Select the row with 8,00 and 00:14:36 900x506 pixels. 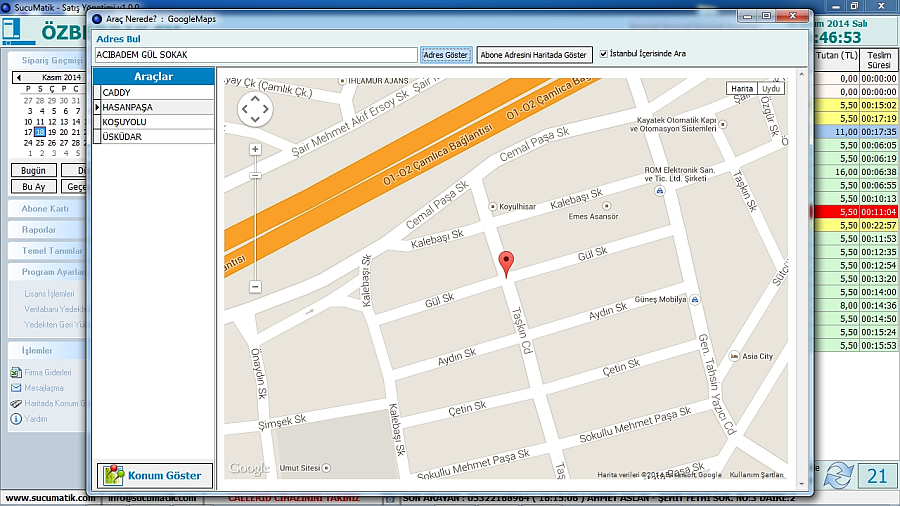[856, 305]
